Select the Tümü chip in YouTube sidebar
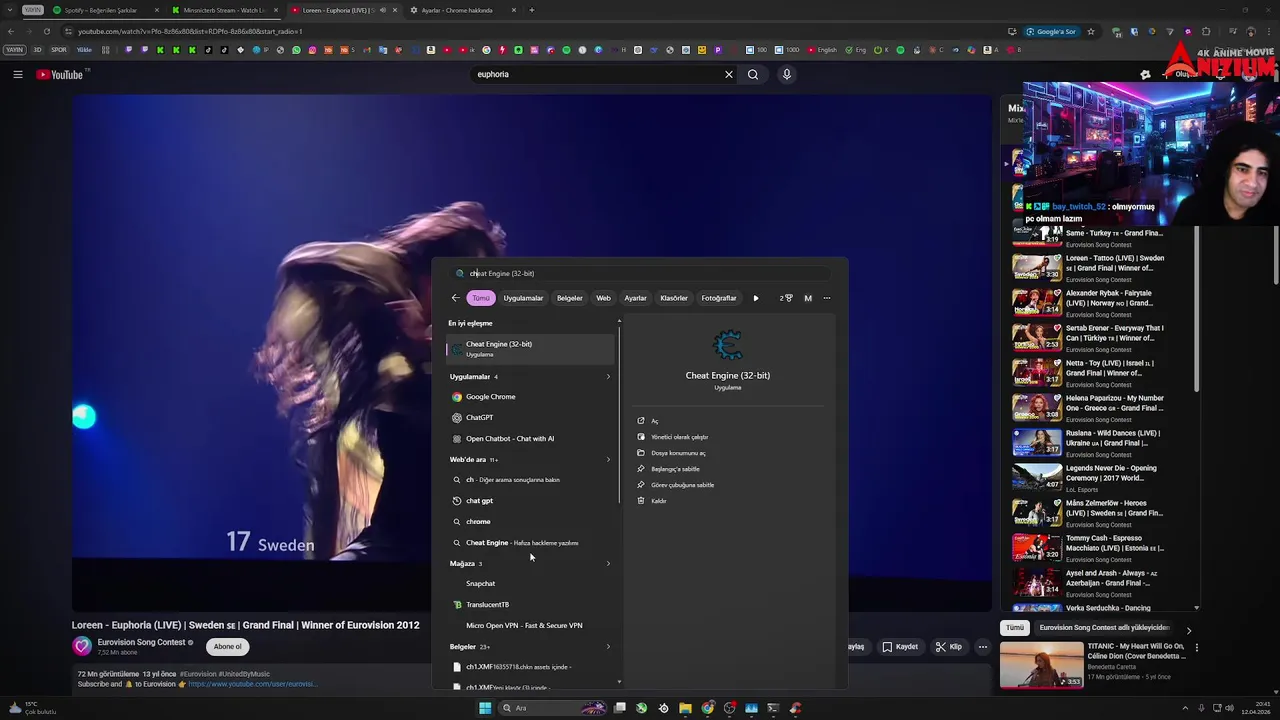Screen dimensions: 1280x720 1015,628
